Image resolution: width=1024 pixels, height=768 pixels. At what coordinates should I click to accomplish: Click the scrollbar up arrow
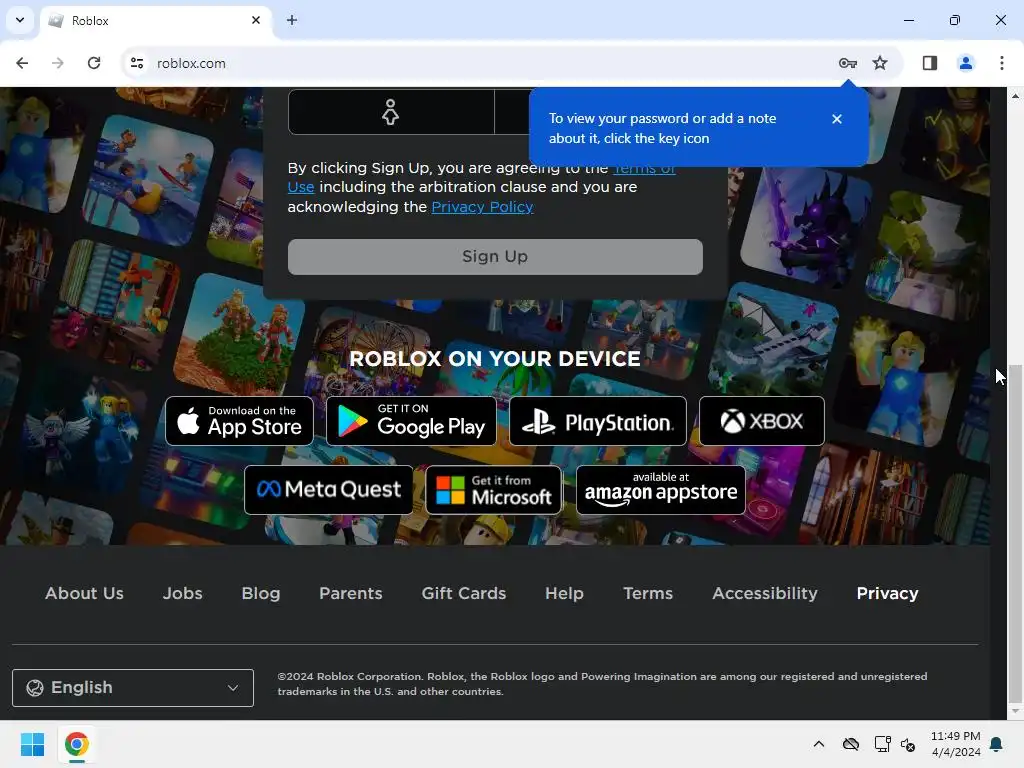[1015, 95]
